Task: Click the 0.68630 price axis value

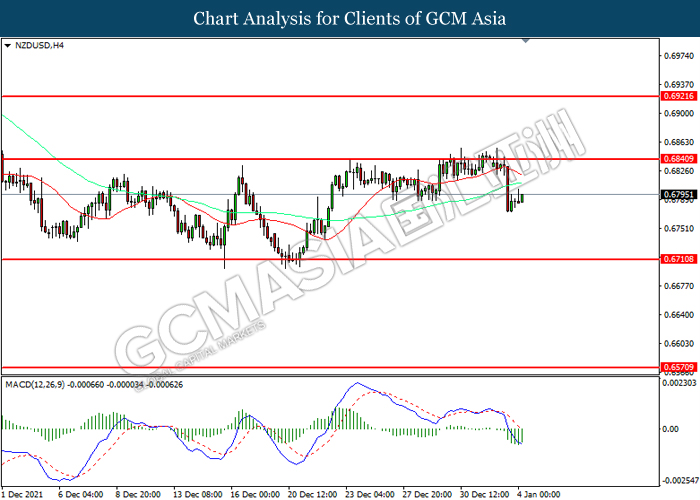Action: 679,142
